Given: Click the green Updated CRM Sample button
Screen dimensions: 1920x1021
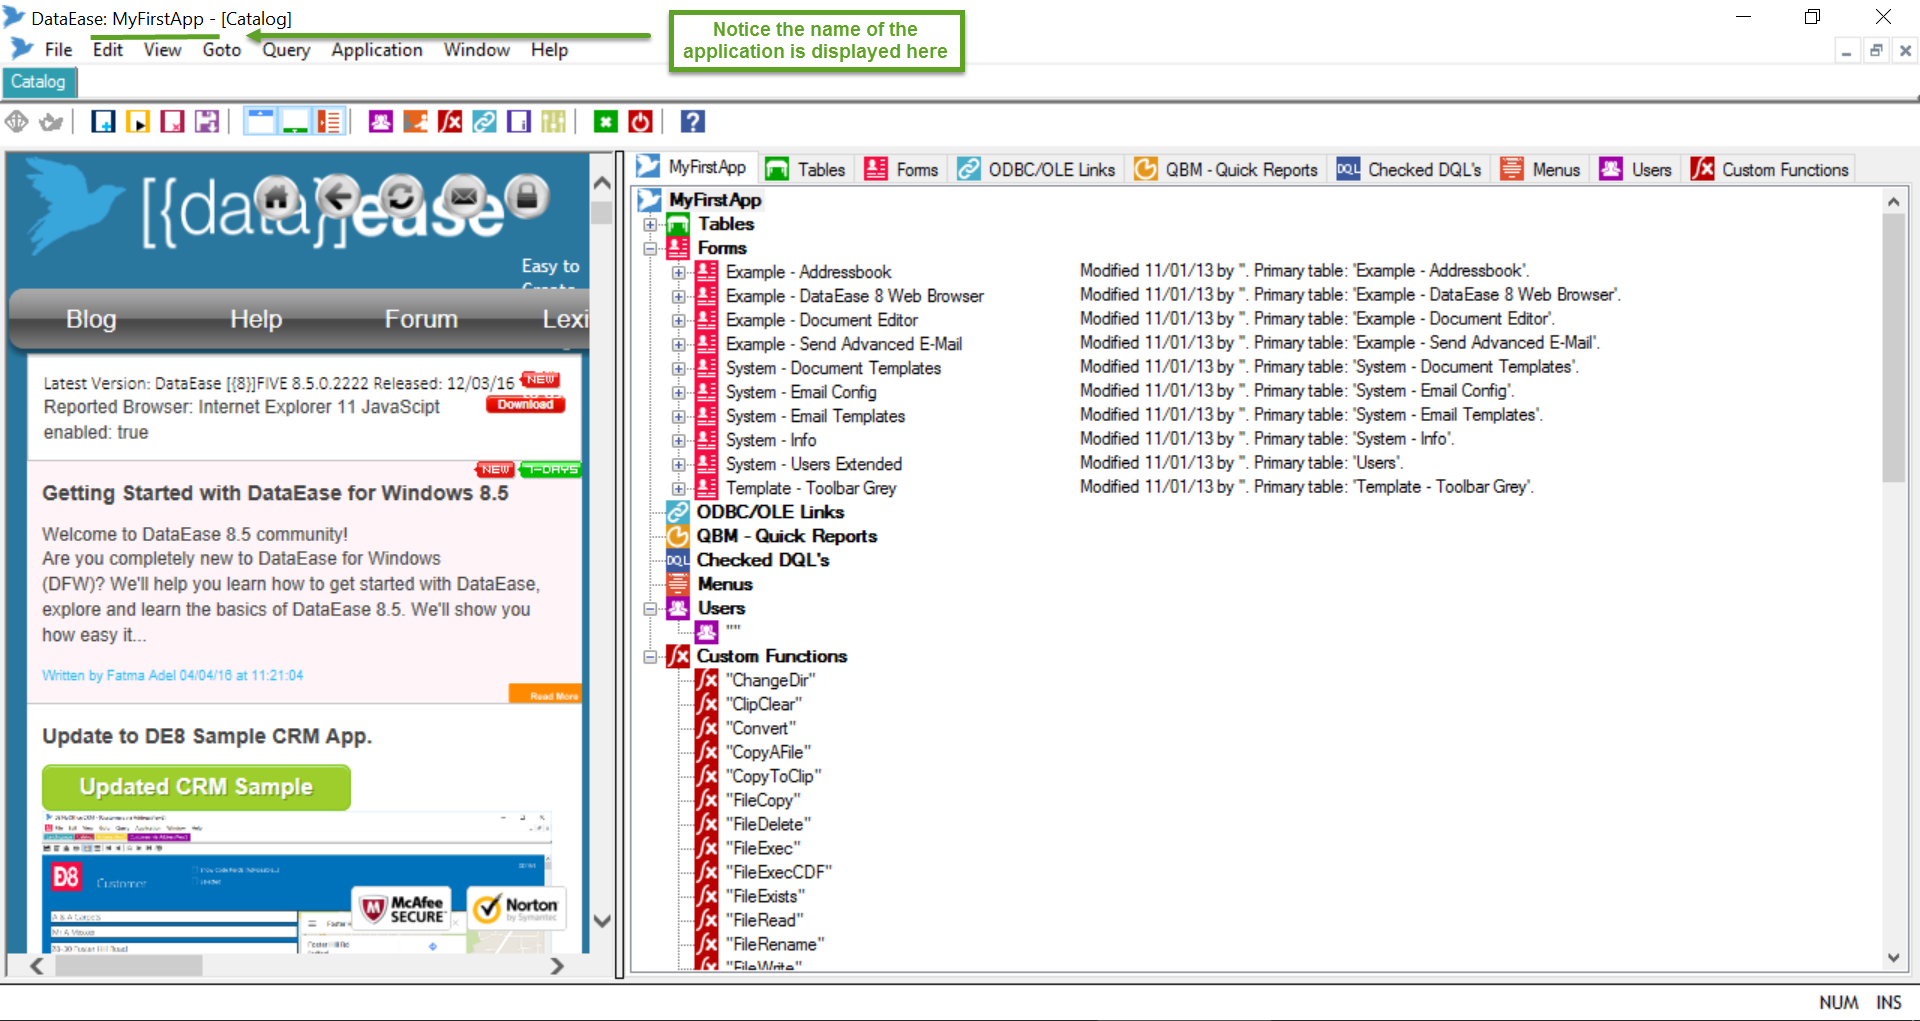Looking at the screenshot, I should click(x=196, y=787).
